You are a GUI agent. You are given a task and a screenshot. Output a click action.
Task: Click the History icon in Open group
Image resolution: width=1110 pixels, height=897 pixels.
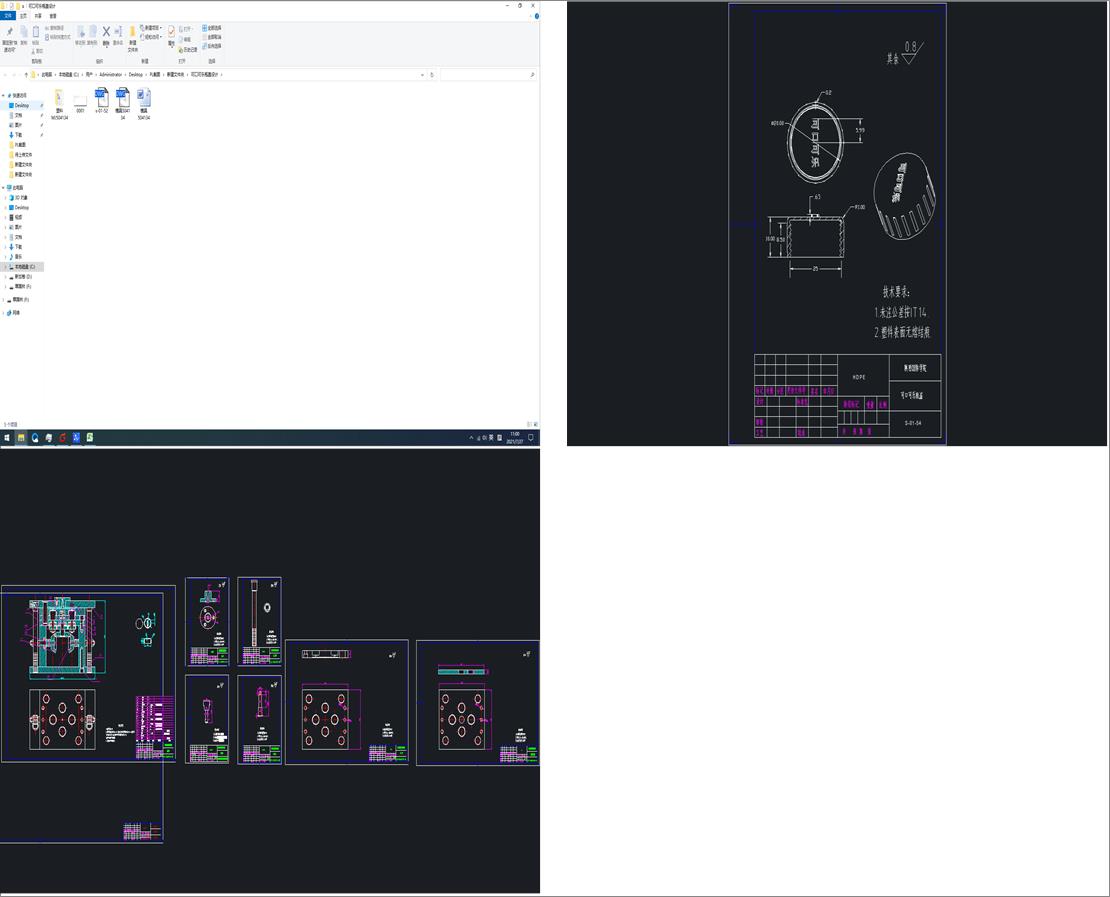[x=188, y=50]
